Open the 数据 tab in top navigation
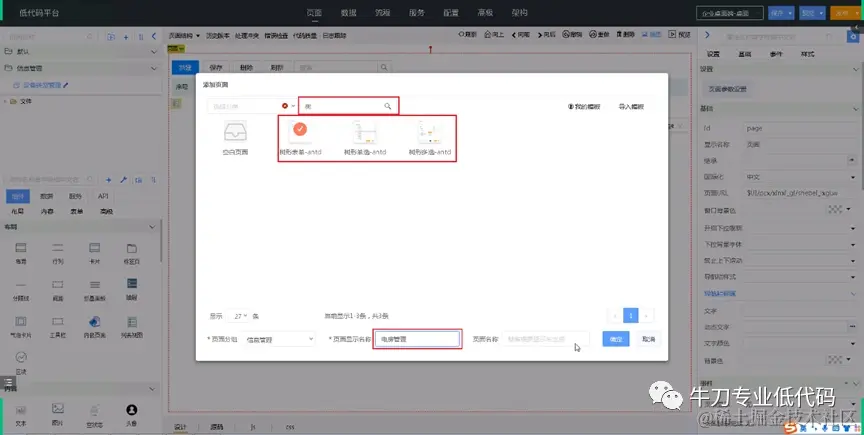 pos(348,13)
